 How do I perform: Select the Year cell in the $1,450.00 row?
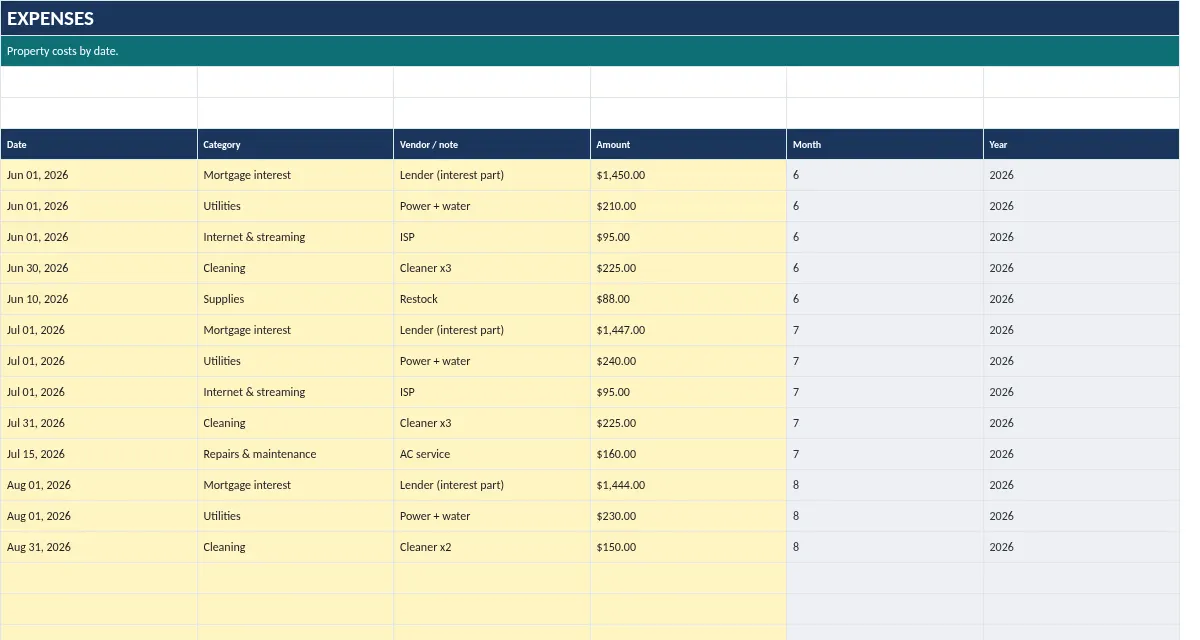[1081, 175]
